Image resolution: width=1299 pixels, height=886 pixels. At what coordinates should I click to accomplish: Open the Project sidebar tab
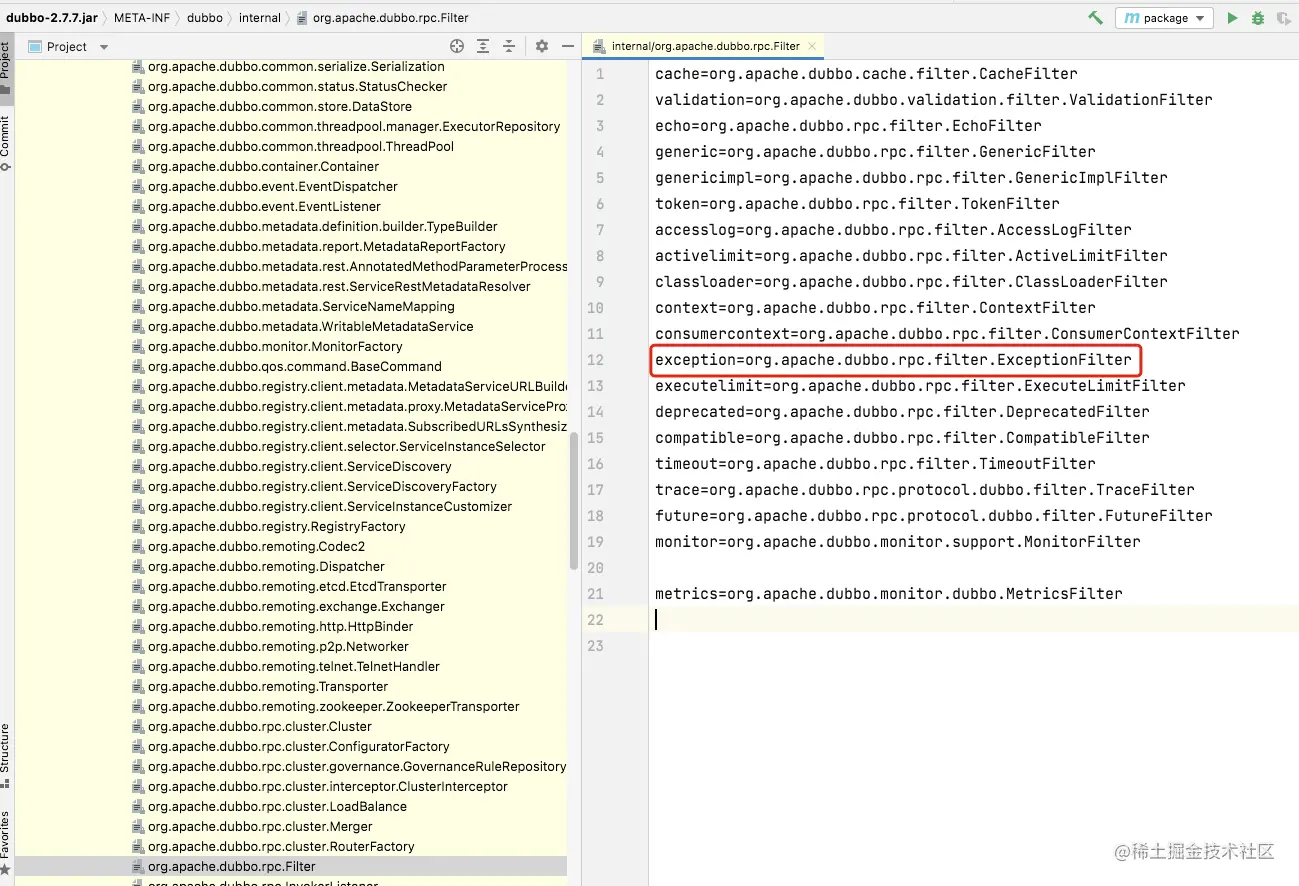6,68
